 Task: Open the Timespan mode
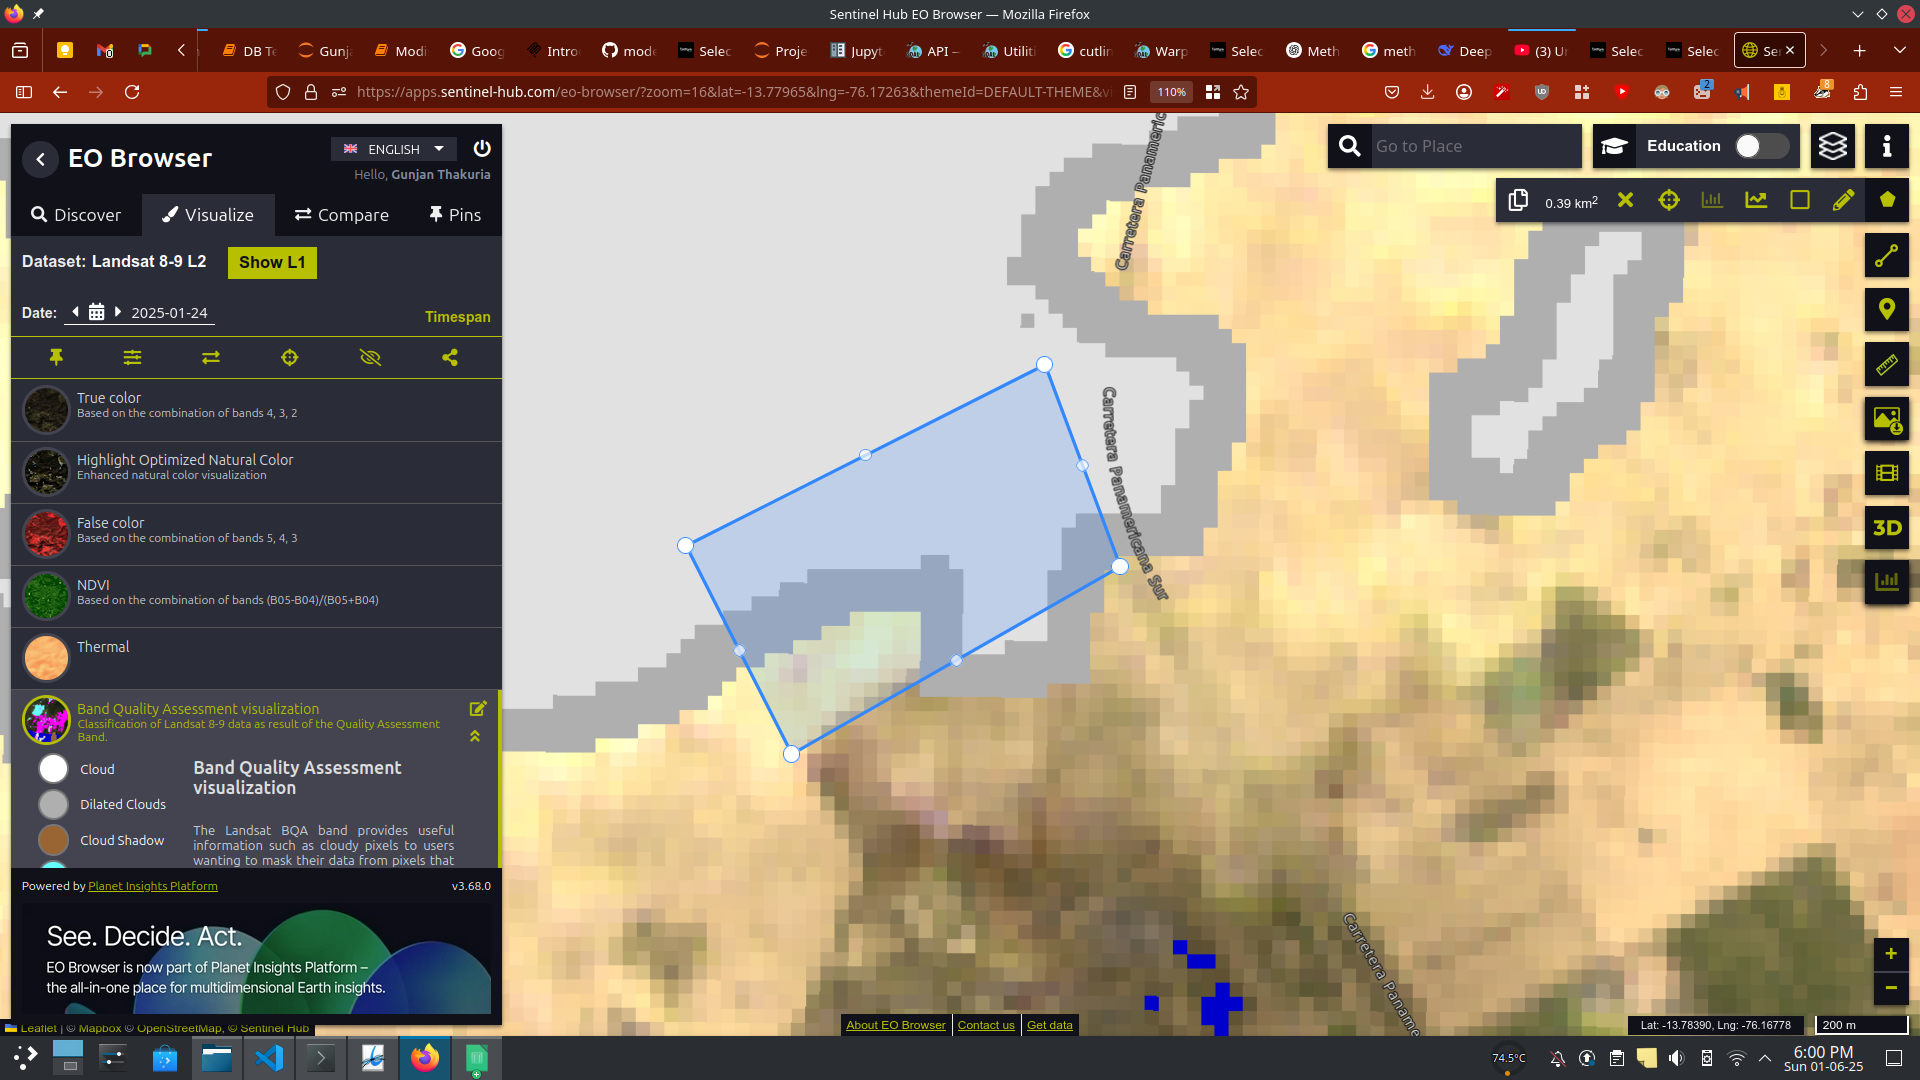pyautogui.click(x=458, y=317)
